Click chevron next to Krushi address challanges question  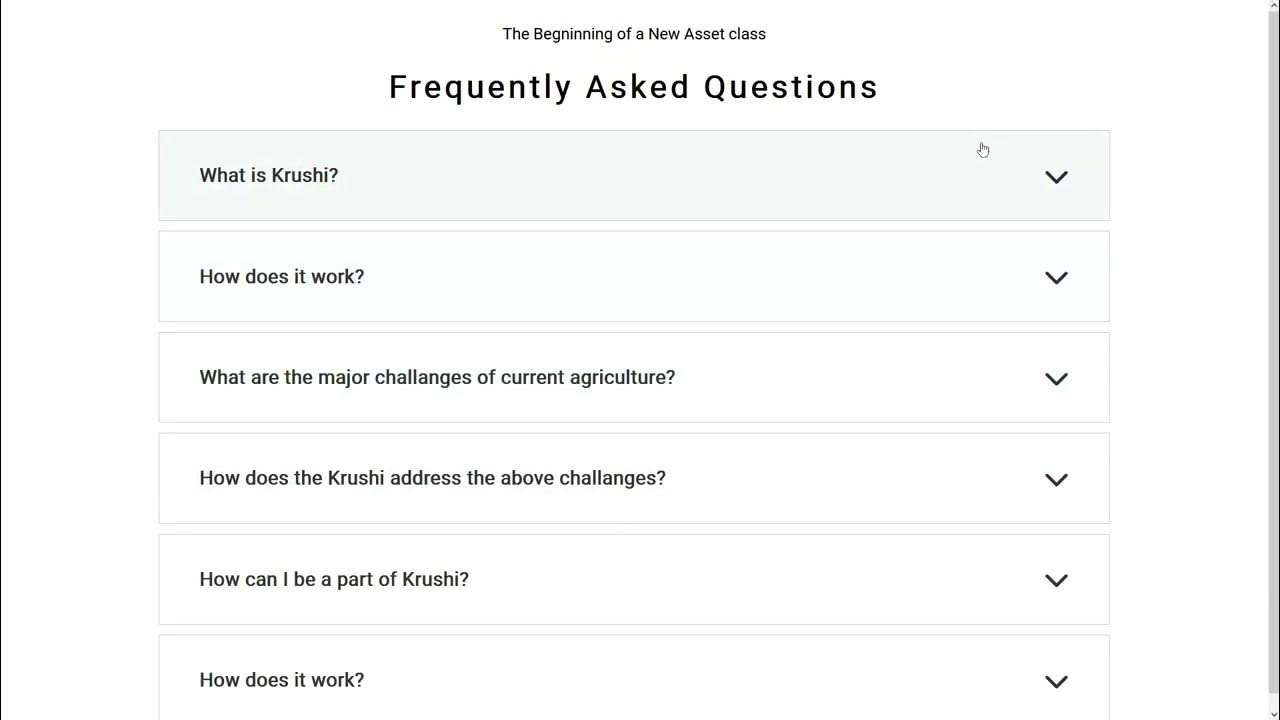point(1056,480)
